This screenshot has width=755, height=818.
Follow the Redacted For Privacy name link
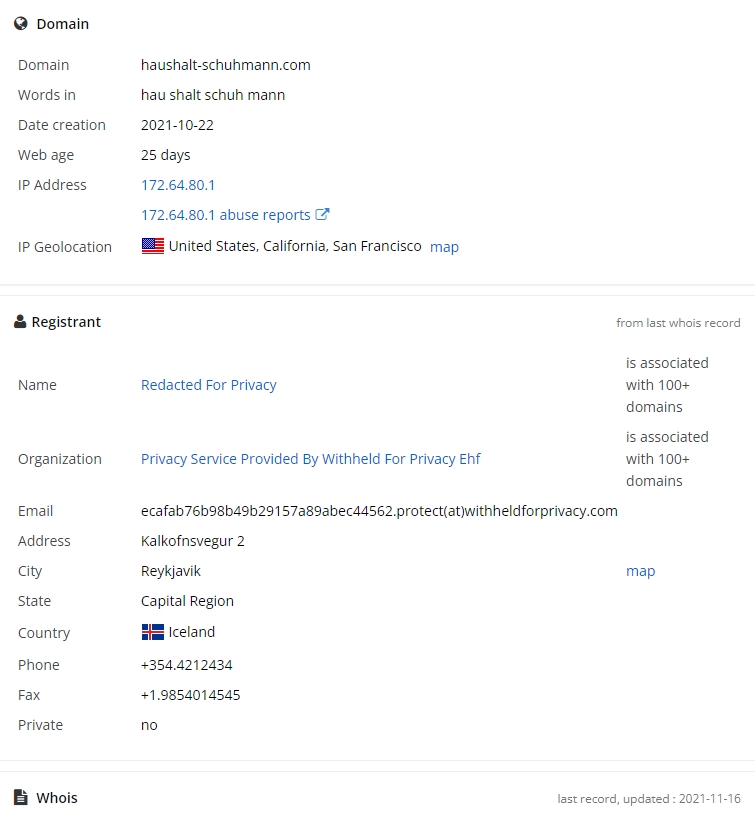(x=209, y=385)
